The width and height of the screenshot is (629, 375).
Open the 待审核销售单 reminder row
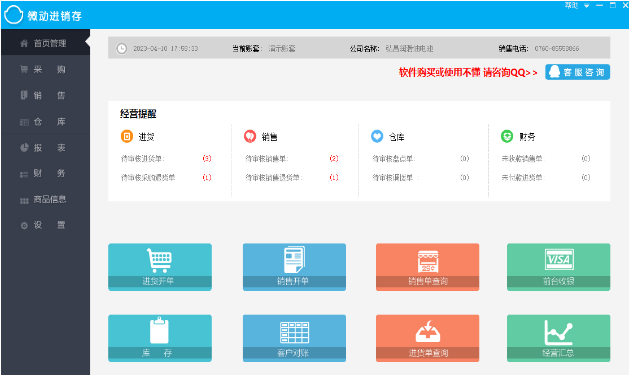pos(292,159)
